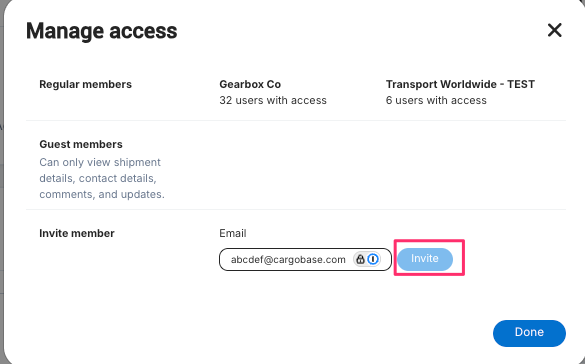This screenshot has height=364, width=585.
Task: Click the guest permissions description text
Action: coord(102,178)
